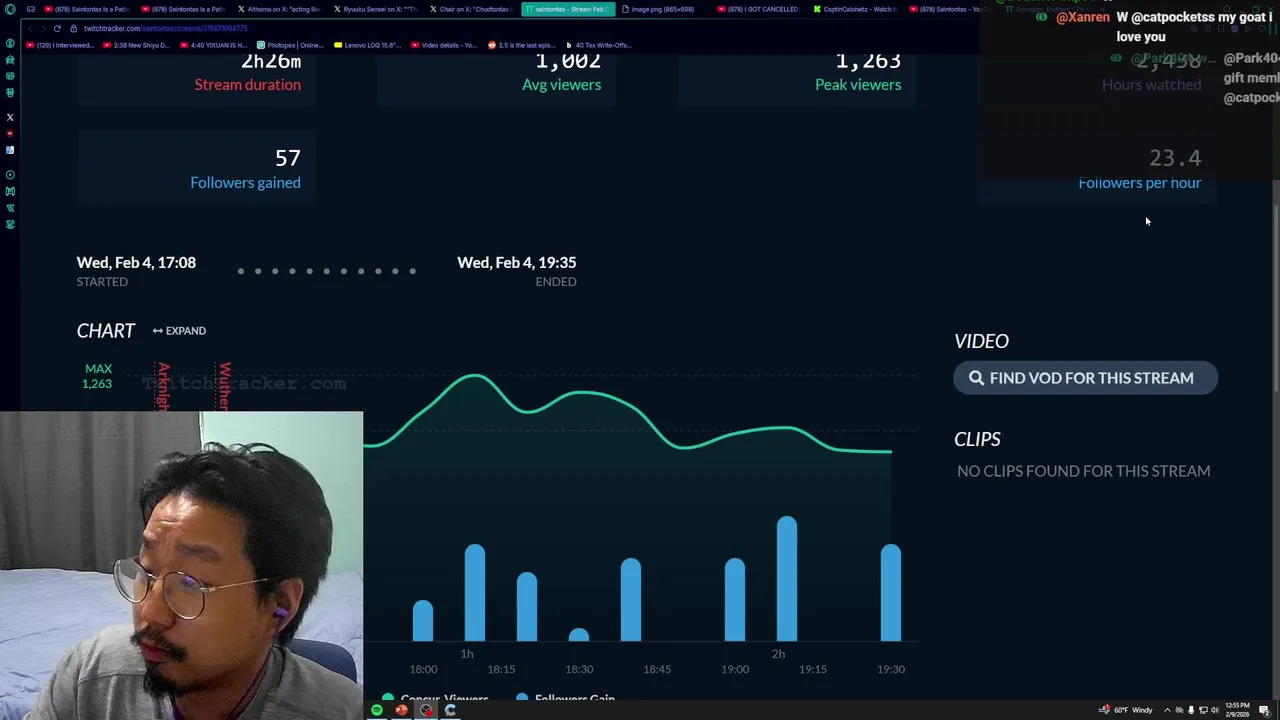Click the 'Wed, Feb 4, 19:35' end time
The height and width of the screenshot is (720, 1280).
click(x=516, y=263)
